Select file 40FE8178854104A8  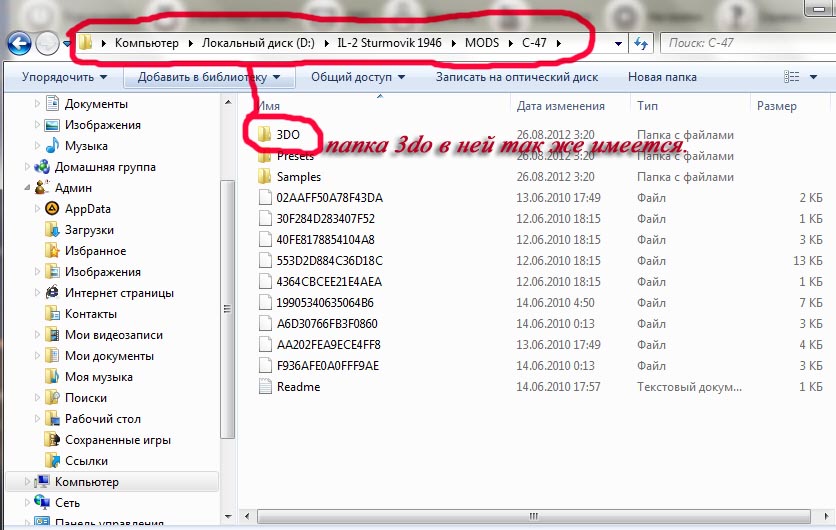(325, 240)
